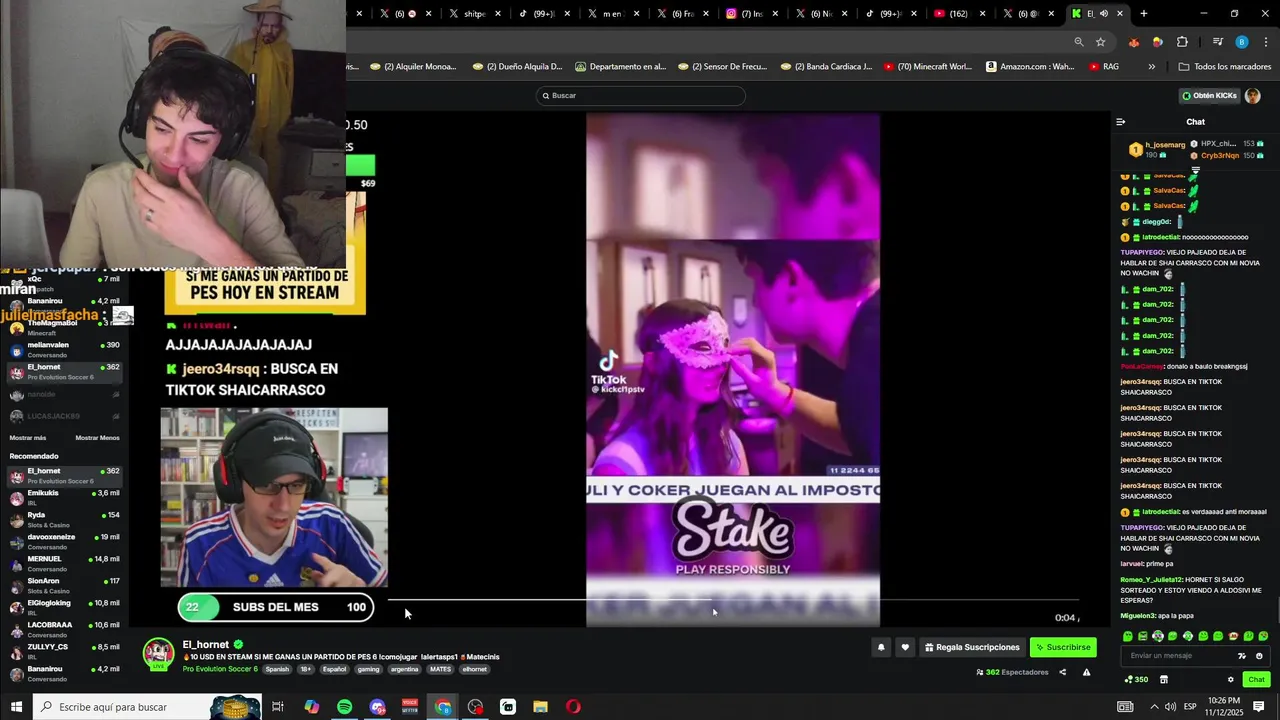Viewport: 1280px width, 720px height.
Task: Switch to the 'm en' X tab
Action: 612,14
